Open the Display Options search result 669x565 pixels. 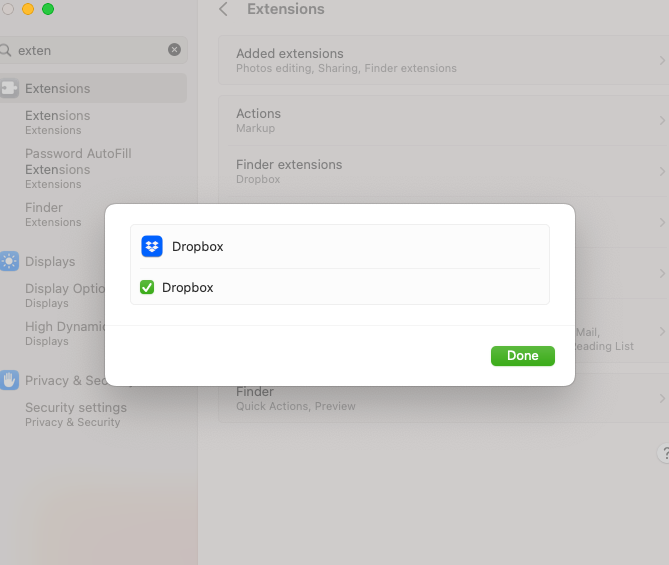click(65, 295)
